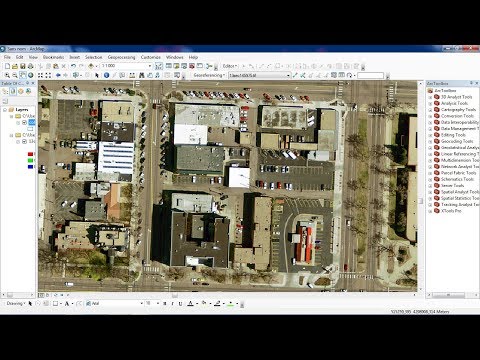
Task: Click the Editor toolbar button
Action: pyautogui.click(x=230, y=66)
